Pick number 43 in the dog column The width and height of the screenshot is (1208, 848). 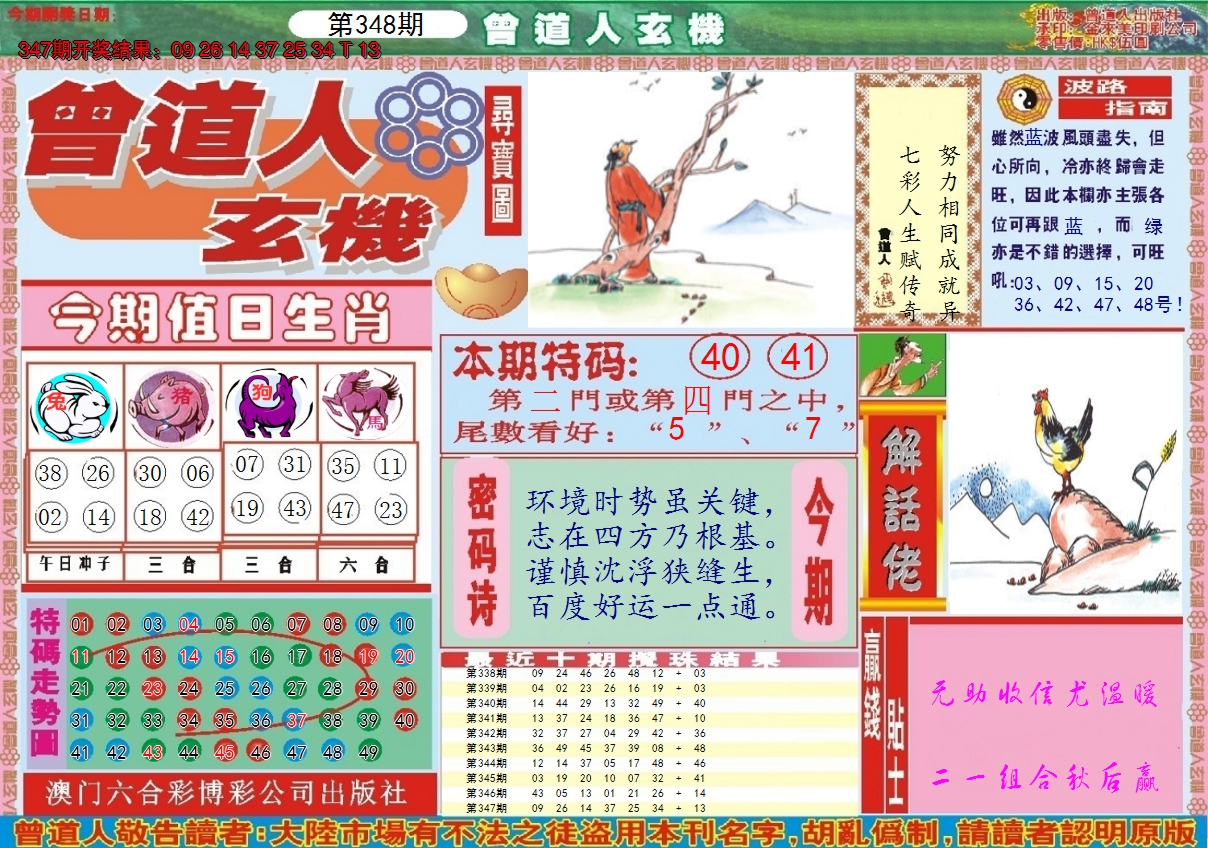coord(294,508)
